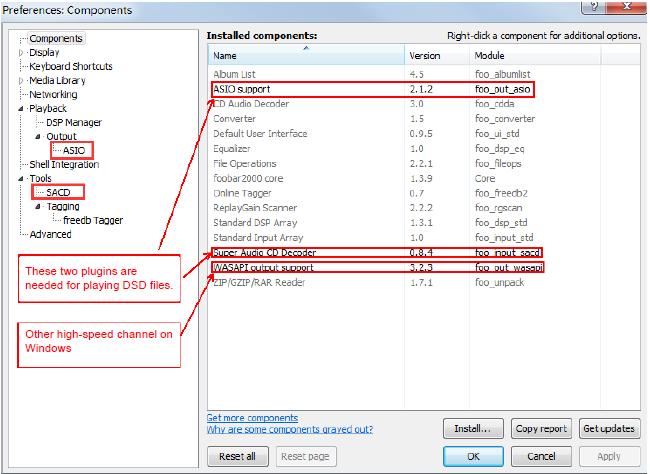Open Keyboard Shortcuts preferences

pyautogui.click(x=71, y=66)
